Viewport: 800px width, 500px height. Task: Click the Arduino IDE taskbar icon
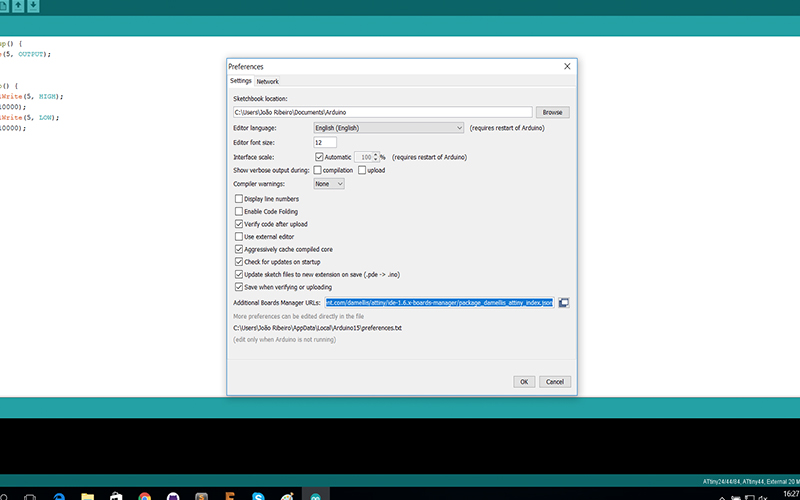point(315,495)
